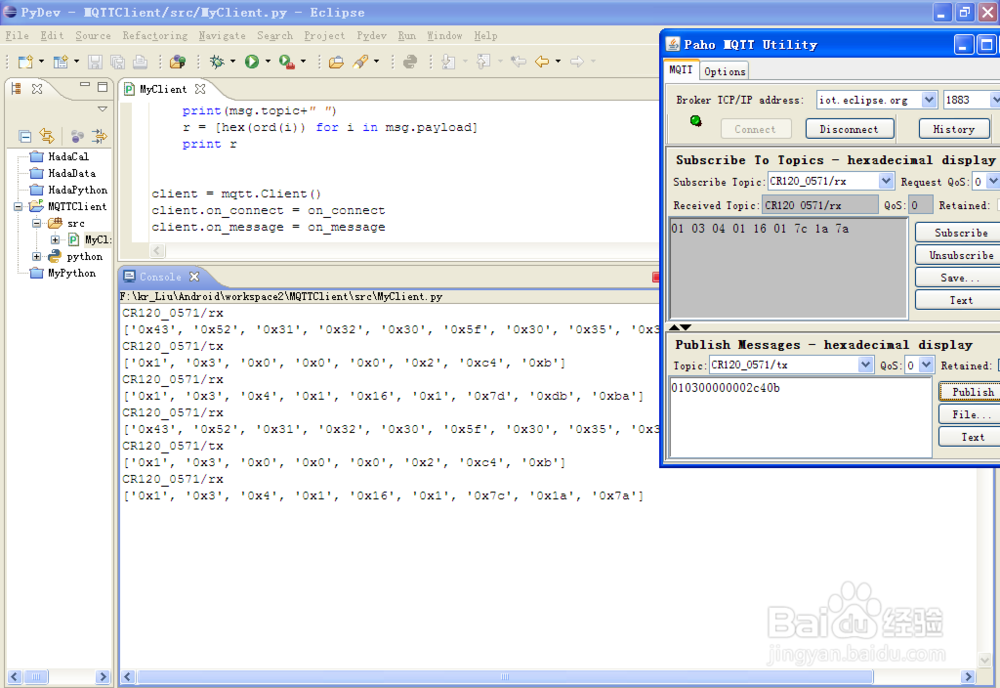1000x688 pixels.
Task: Click the New file toolbar icon
Action: pos(25,61)
